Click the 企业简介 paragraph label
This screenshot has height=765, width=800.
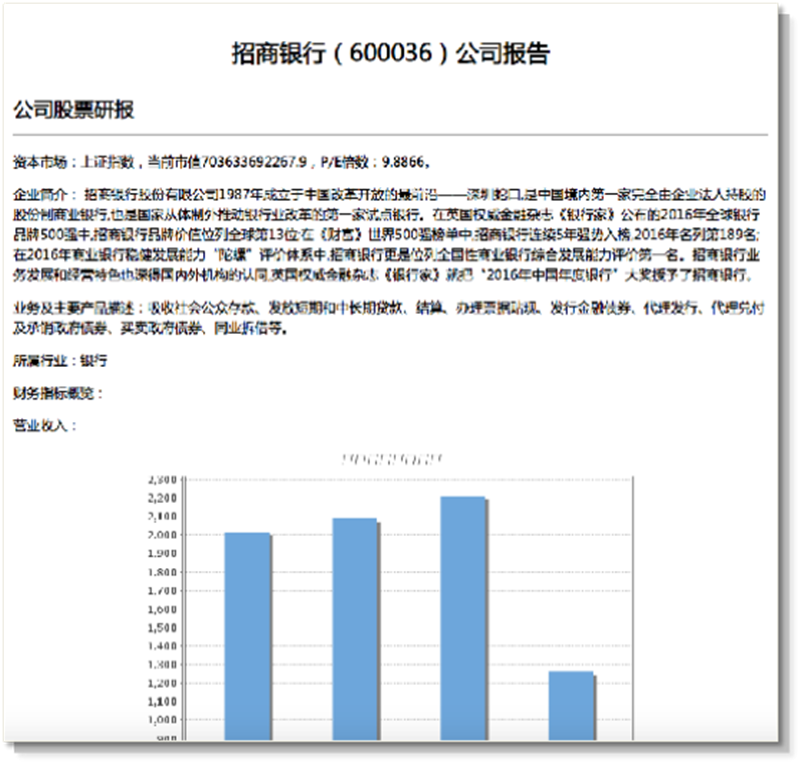click(45, 194)
